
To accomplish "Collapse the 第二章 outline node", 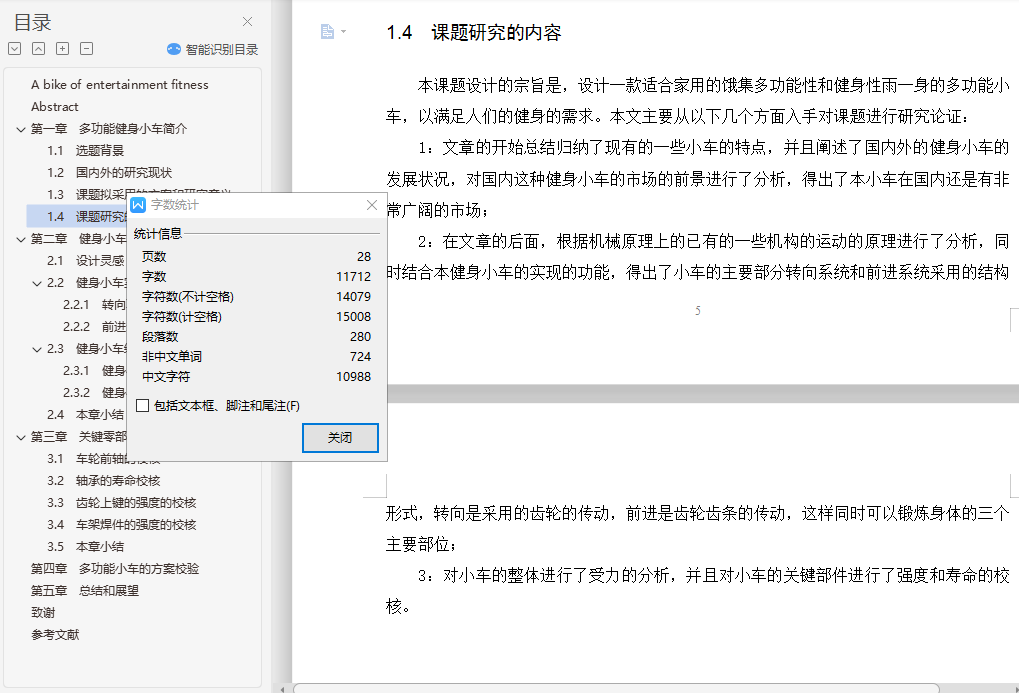I will [21, 239].
